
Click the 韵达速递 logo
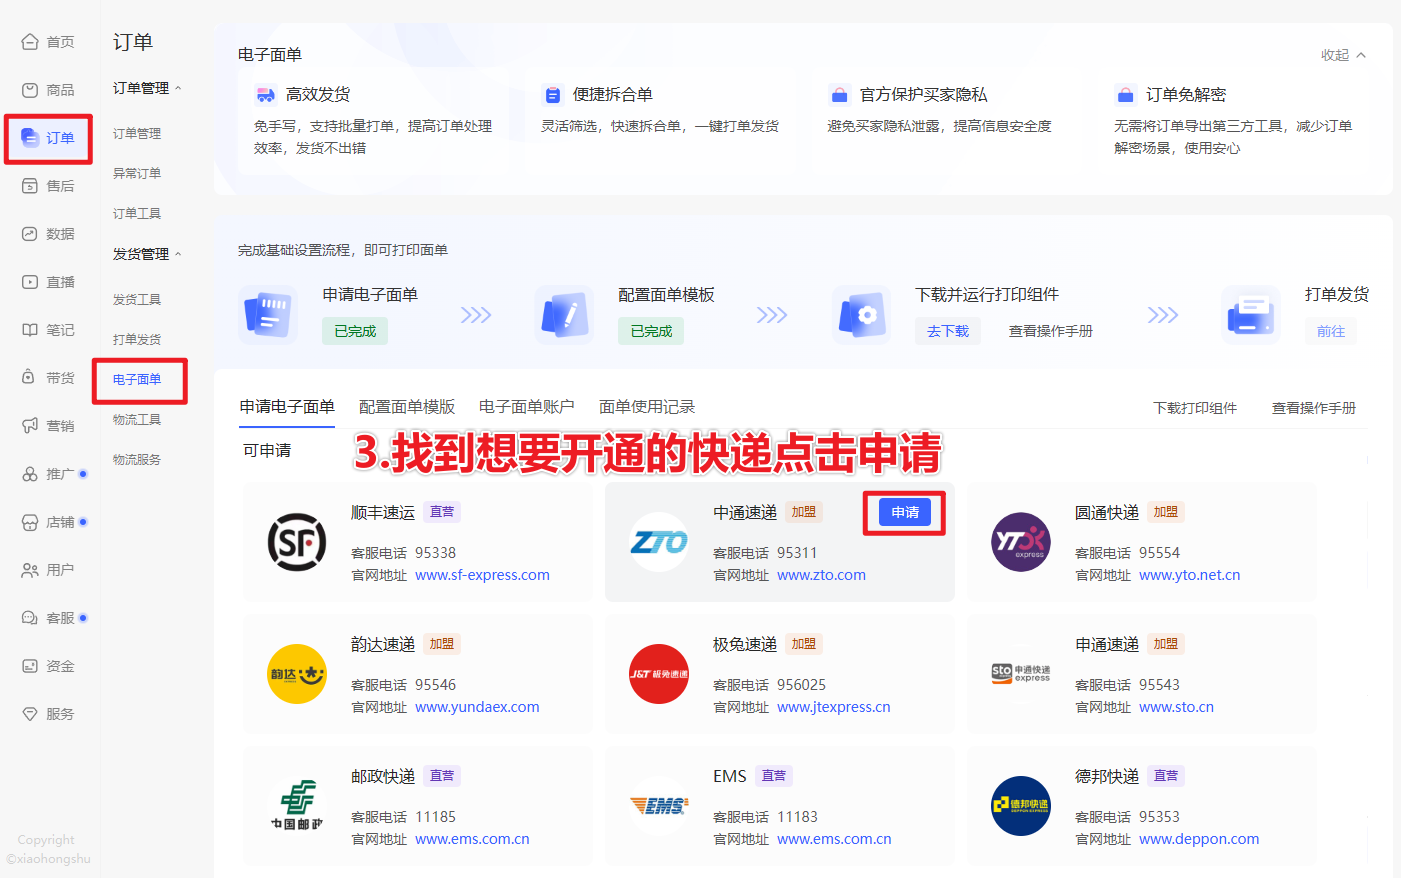pos(297,674)
